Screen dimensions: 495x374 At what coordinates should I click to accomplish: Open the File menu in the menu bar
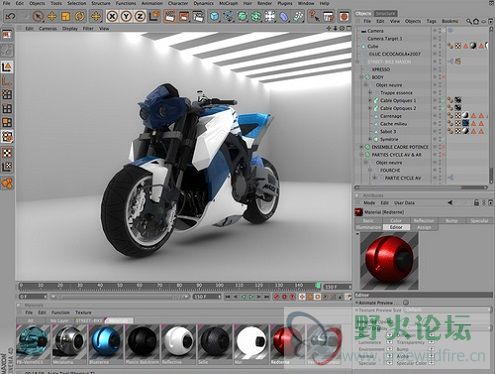(x=6, y=3)
